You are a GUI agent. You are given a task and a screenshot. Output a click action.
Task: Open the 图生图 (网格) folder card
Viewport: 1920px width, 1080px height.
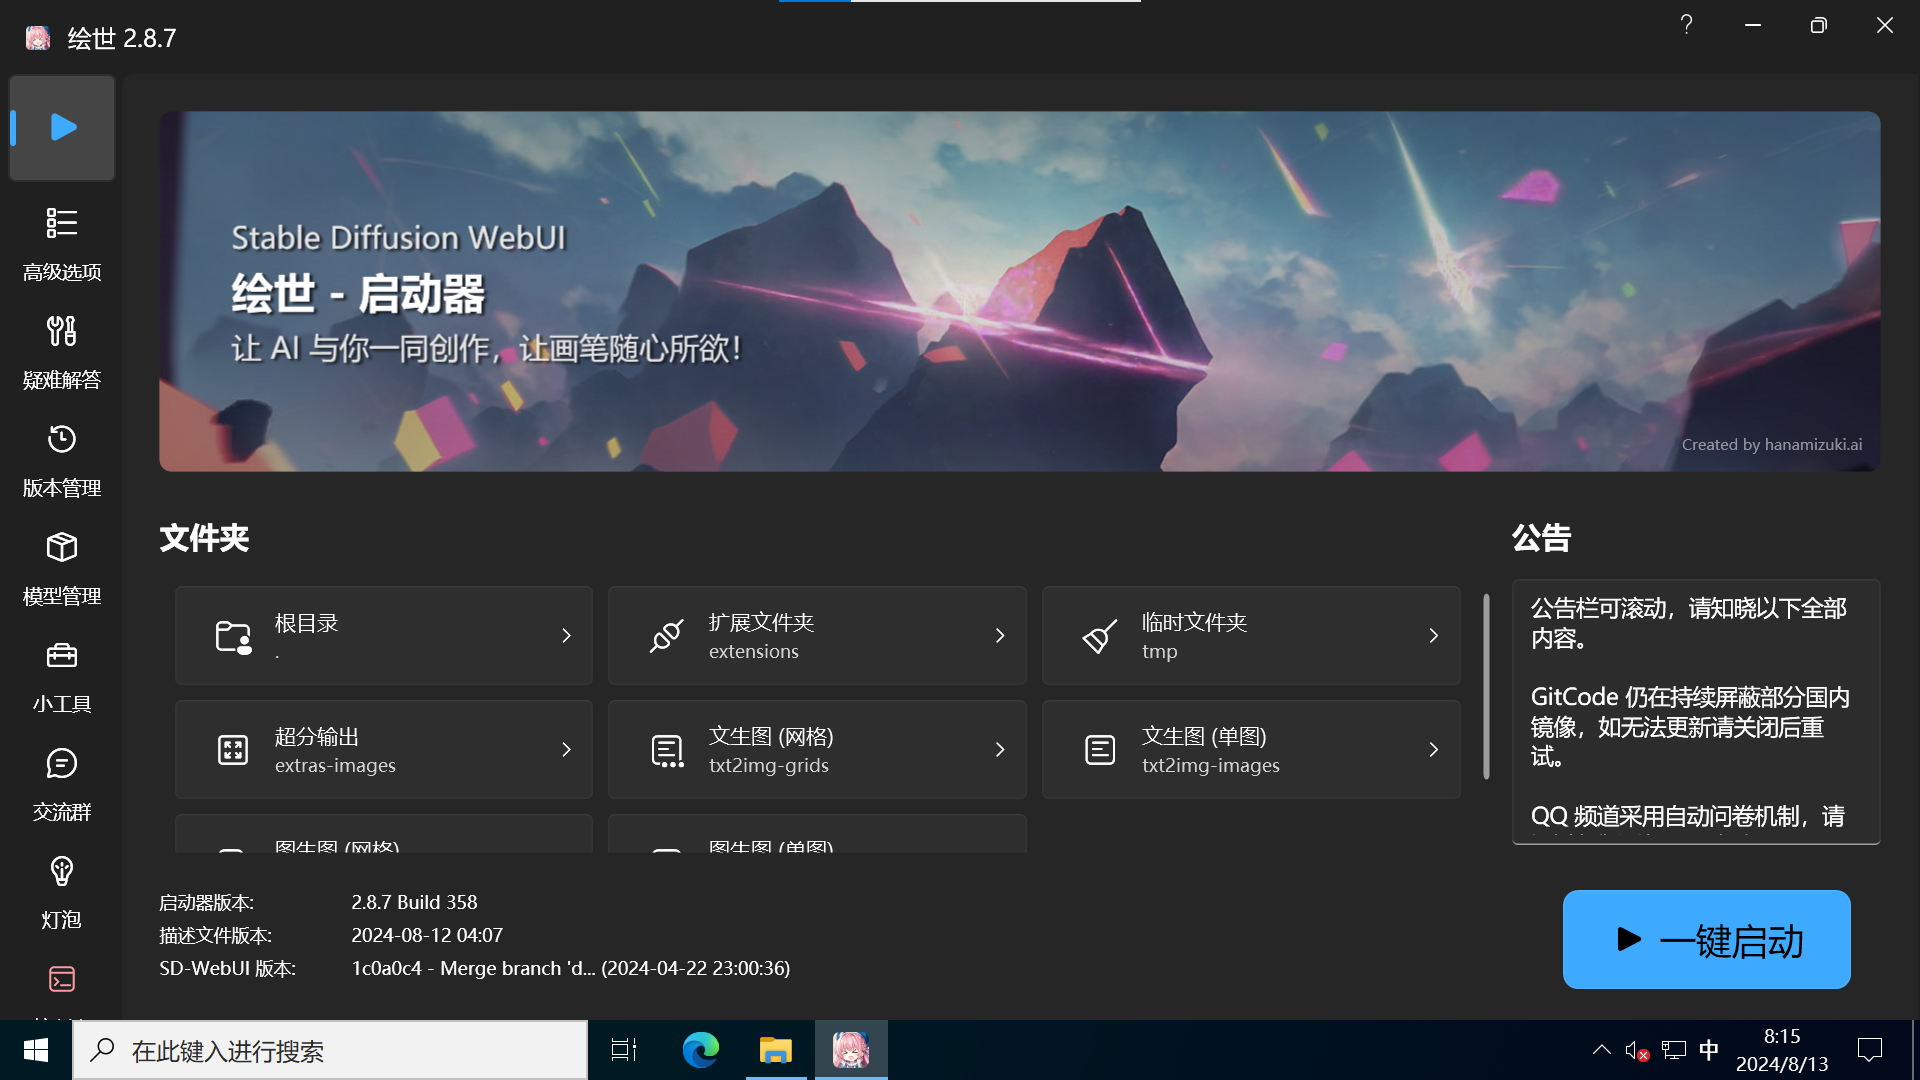[x=384, y=834]
